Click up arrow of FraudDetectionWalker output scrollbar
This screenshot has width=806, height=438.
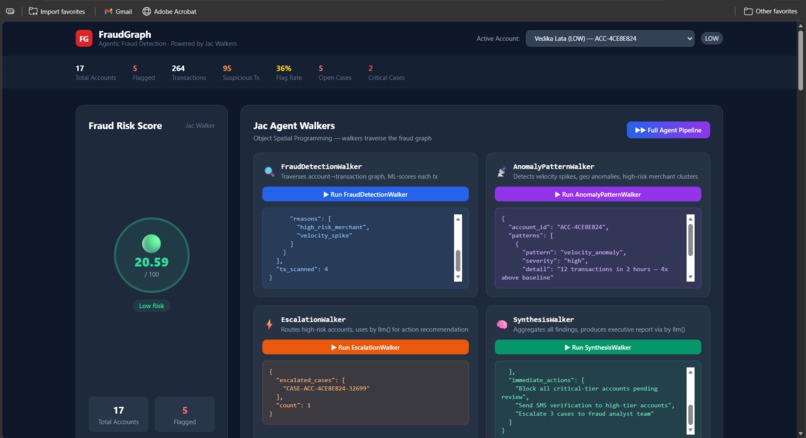tap(457, 218)
